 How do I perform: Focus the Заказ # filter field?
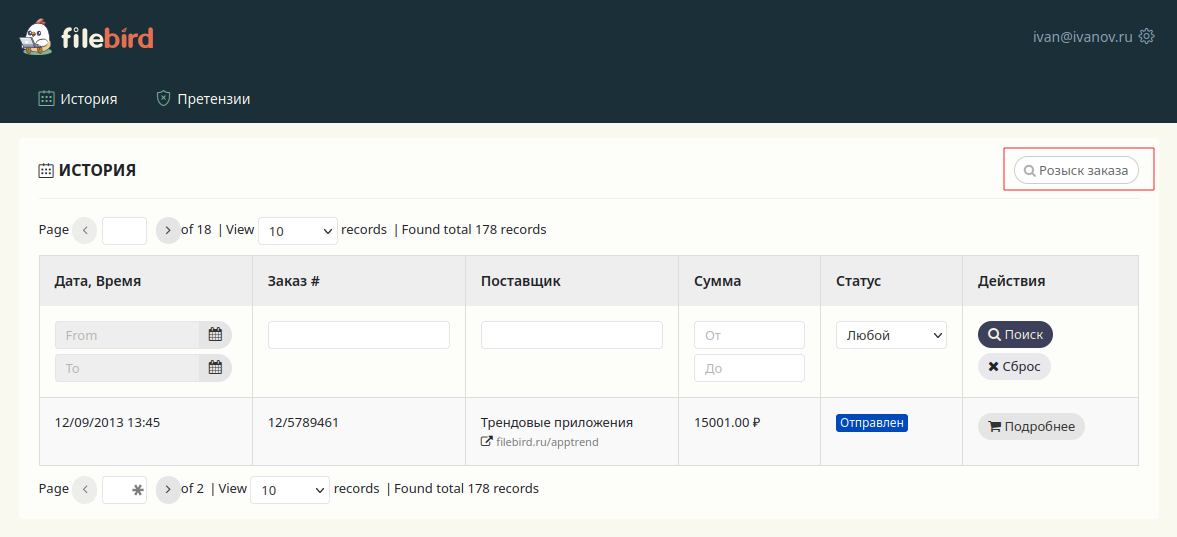click(x=359, y=335)
